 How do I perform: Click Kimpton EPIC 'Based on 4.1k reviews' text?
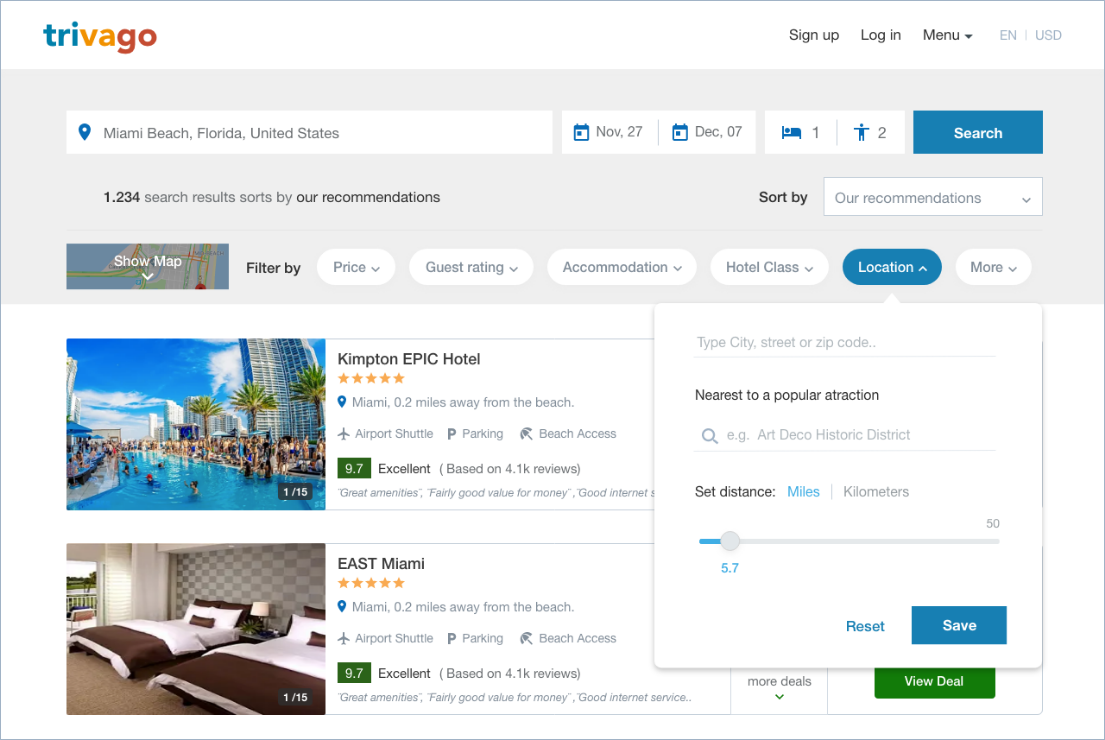pyautogui.click(x=510, y=469)
